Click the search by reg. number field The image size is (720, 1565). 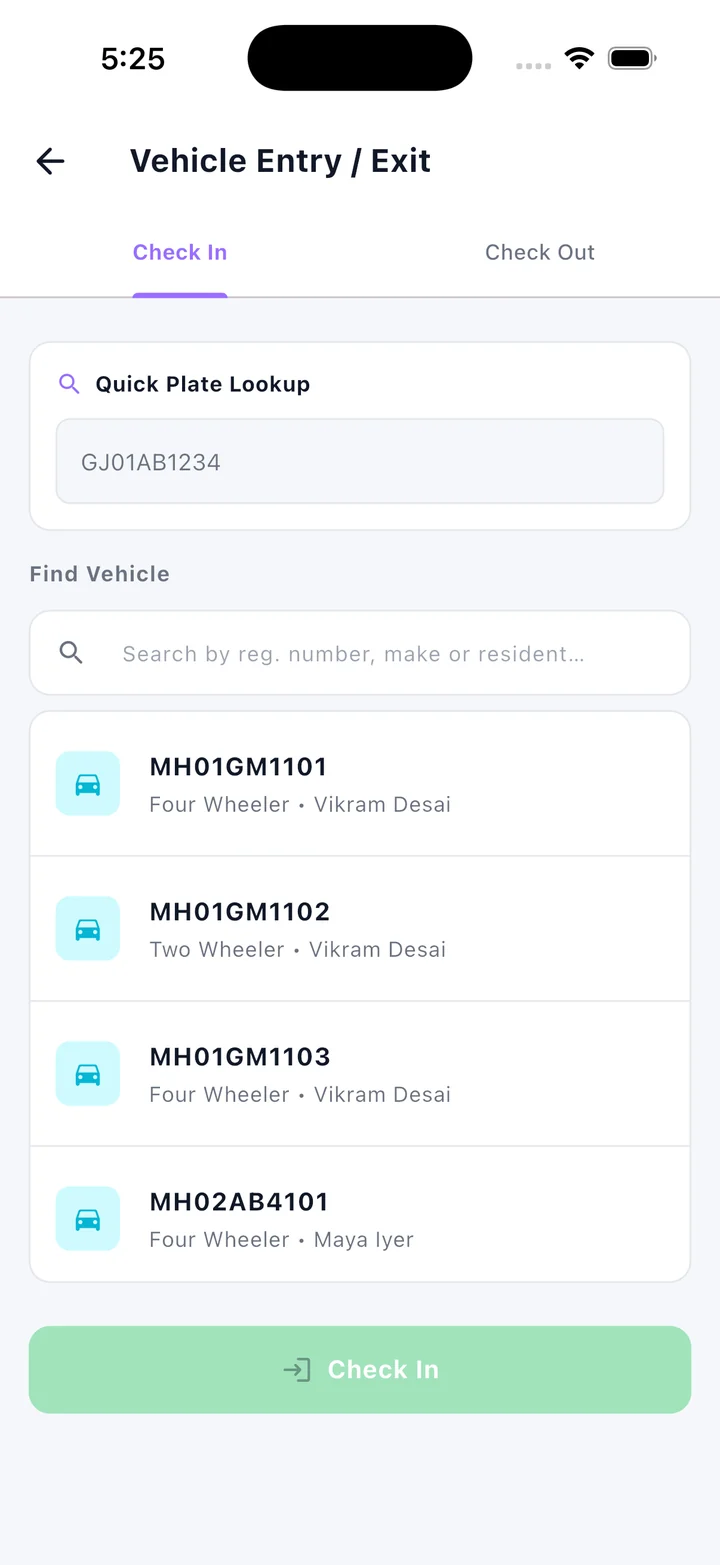(x=360, y=653)
